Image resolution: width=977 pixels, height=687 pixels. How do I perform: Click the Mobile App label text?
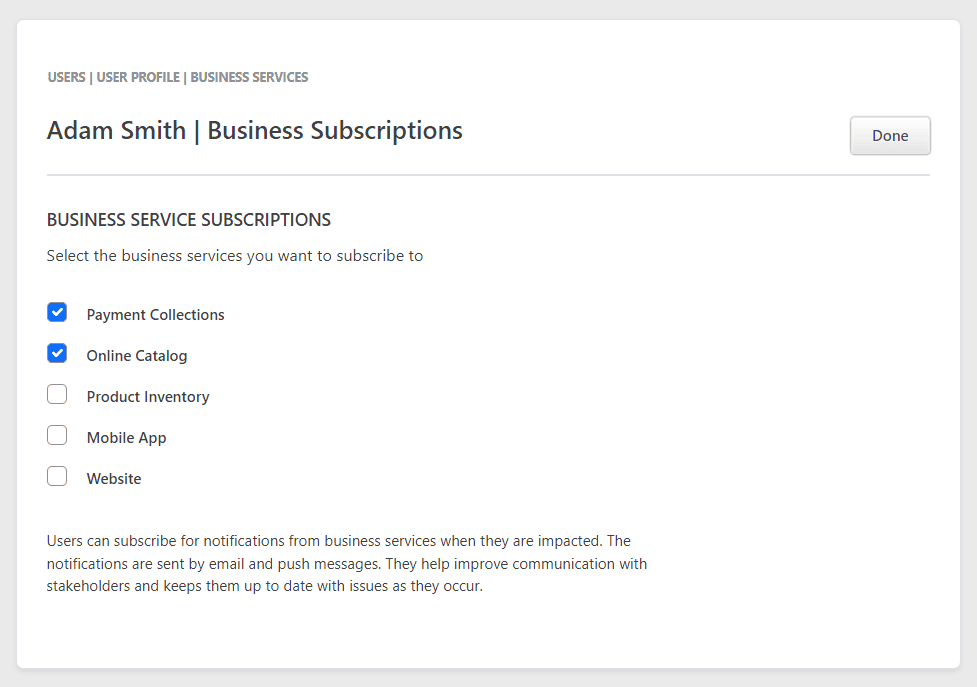(x=126, y=438)
